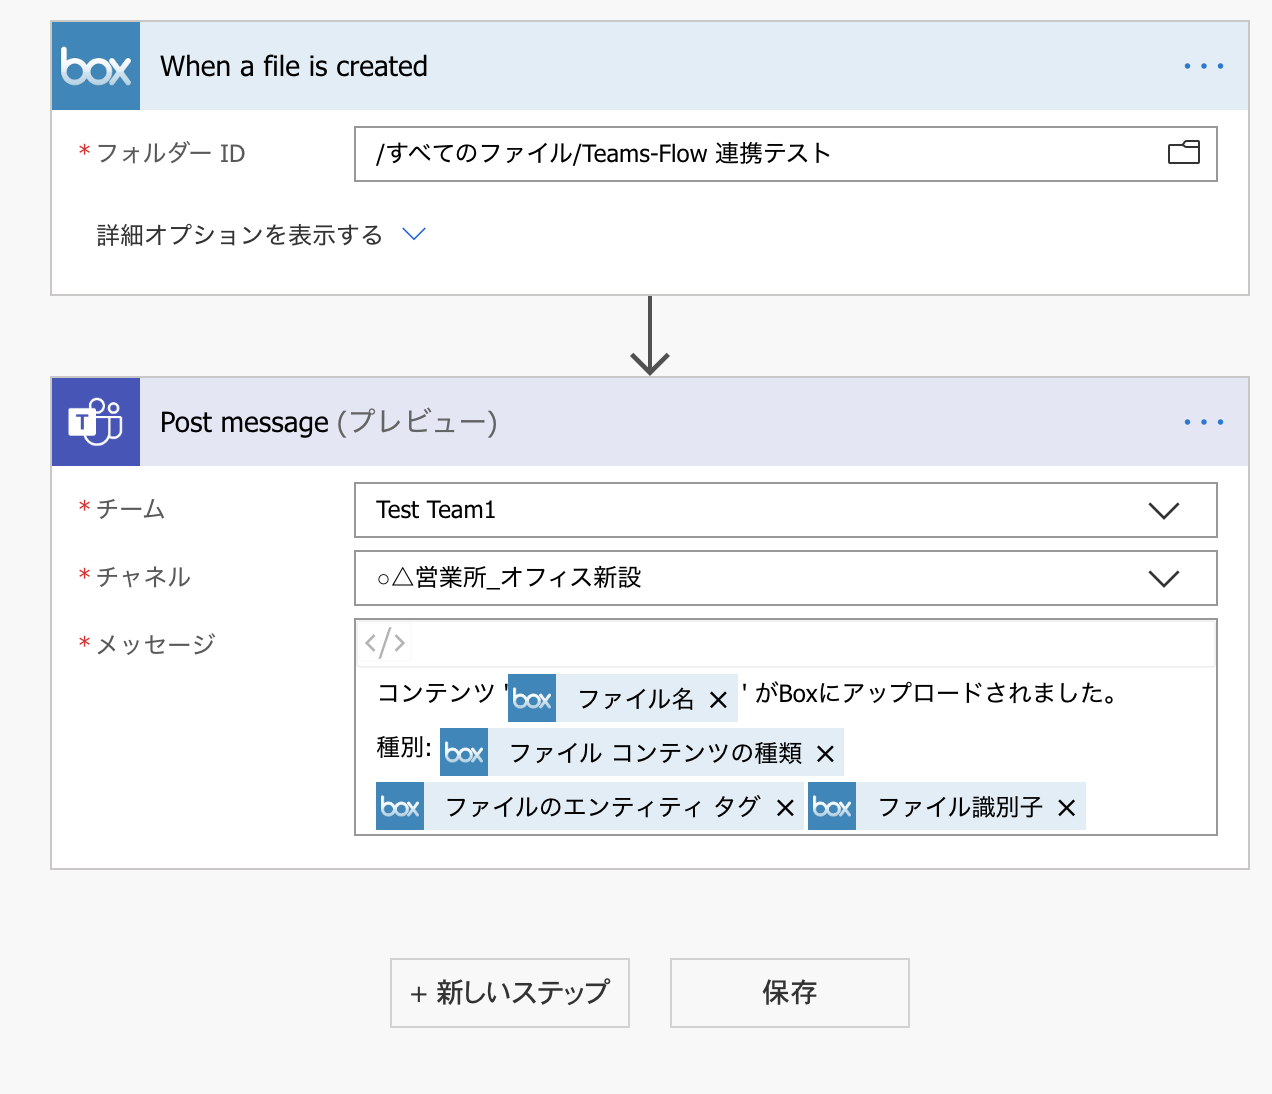Click the フォルダー ID input field

coord(700,153)
